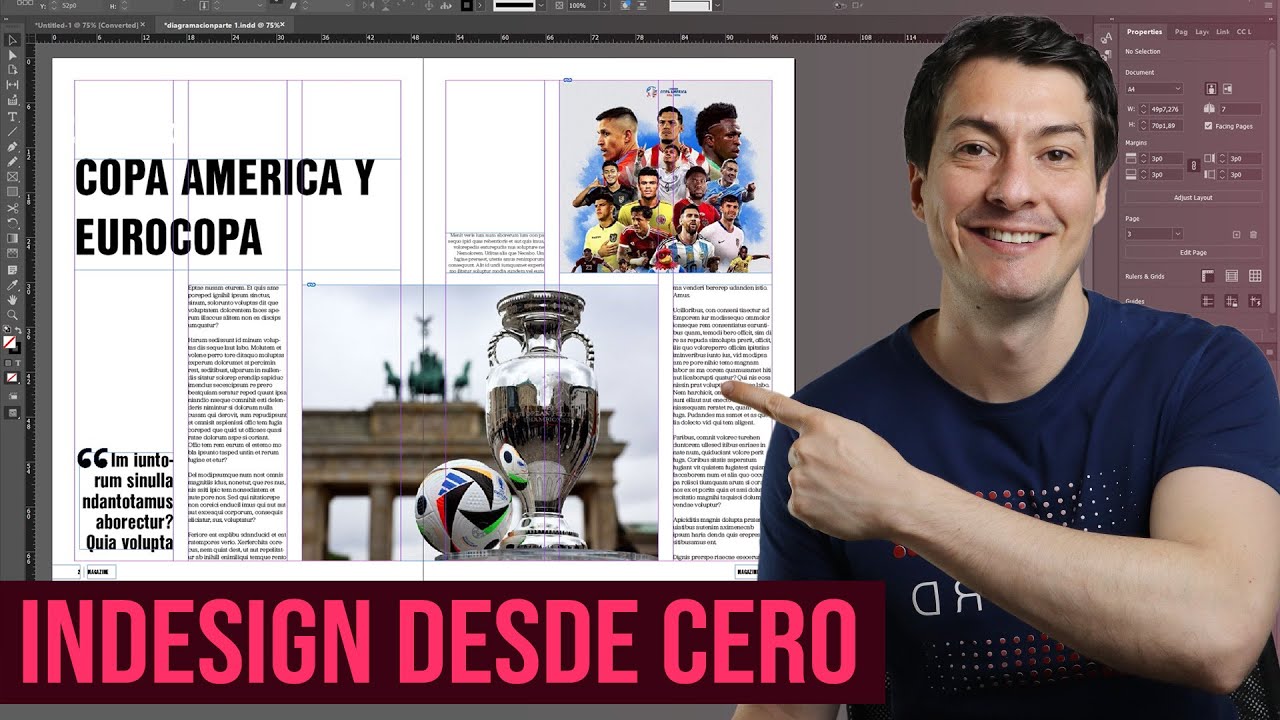The image size is (1280, 720).
Task: Switch to the Properties panel tab
Action: click(1144, 32)
